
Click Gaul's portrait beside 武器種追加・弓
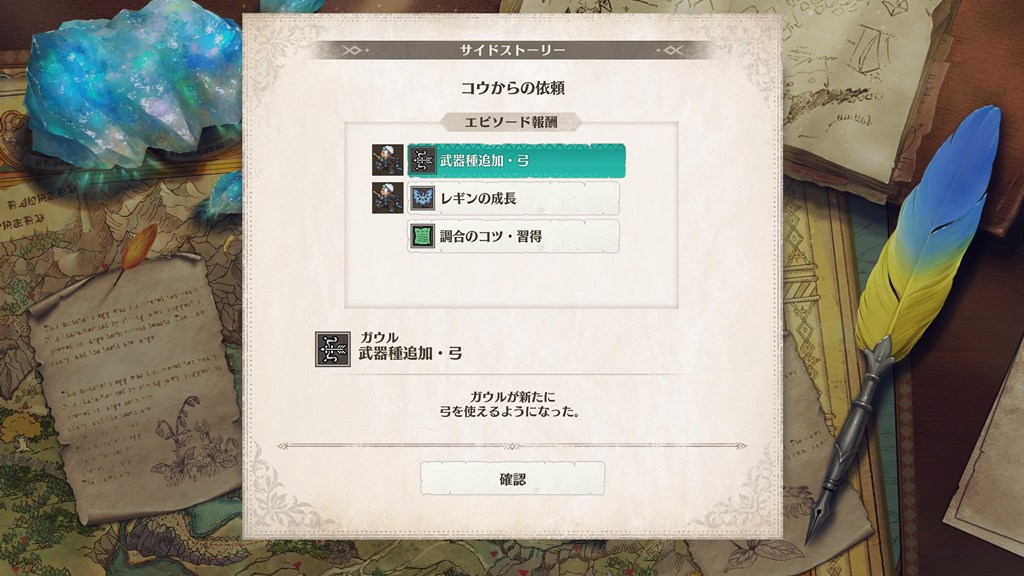coord(387,161)
